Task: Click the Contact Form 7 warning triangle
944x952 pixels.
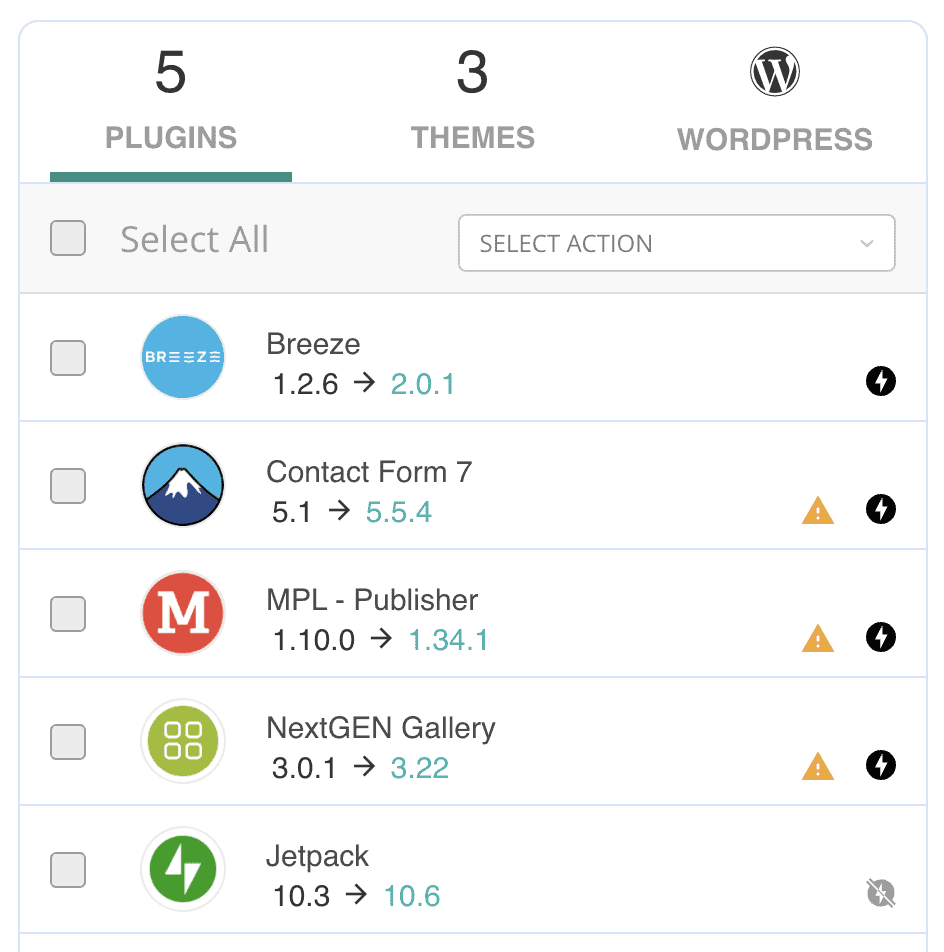Action: pos(818,511)
